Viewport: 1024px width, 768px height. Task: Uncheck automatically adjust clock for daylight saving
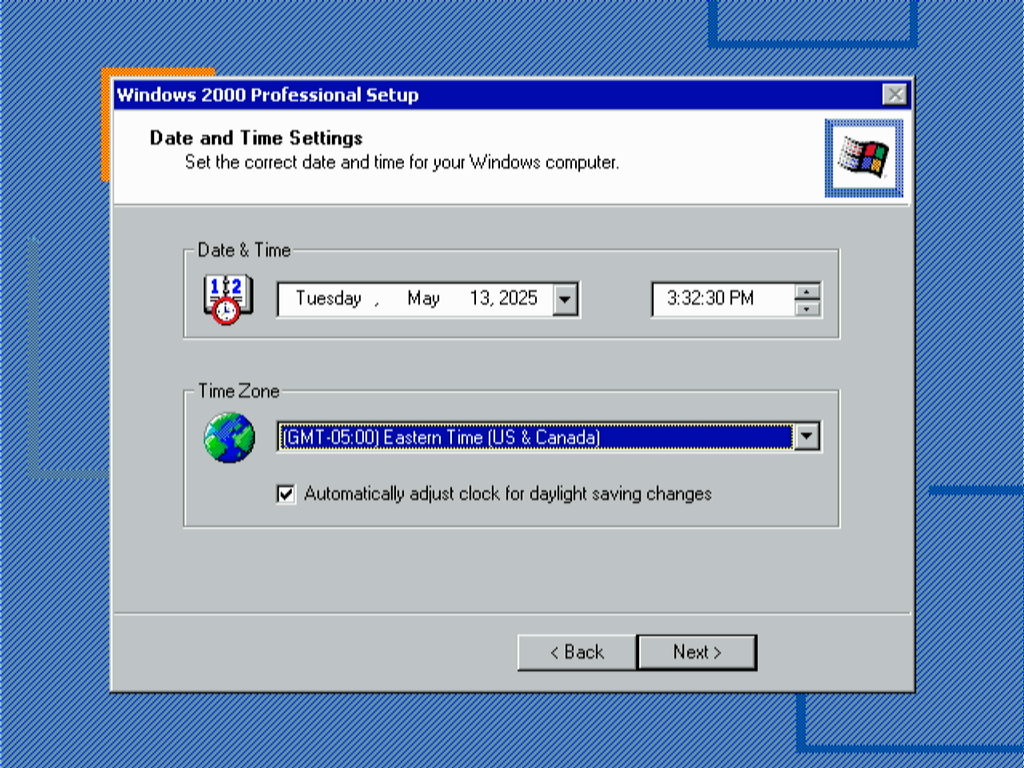(285, 494)
